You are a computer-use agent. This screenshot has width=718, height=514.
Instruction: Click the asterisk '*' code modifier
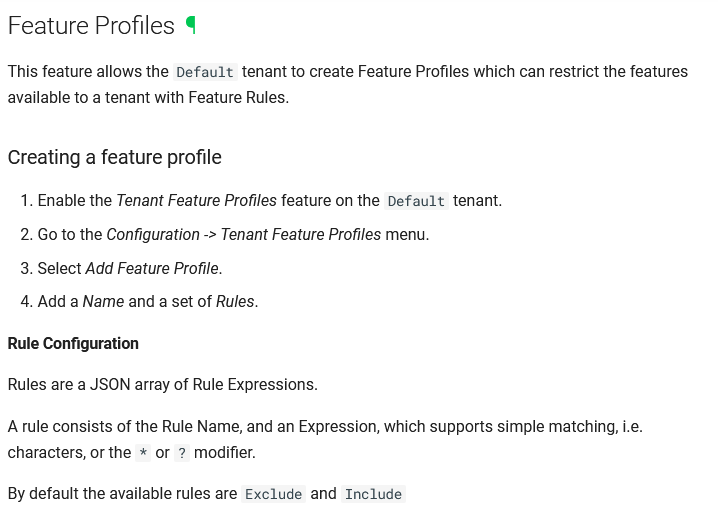143,453
